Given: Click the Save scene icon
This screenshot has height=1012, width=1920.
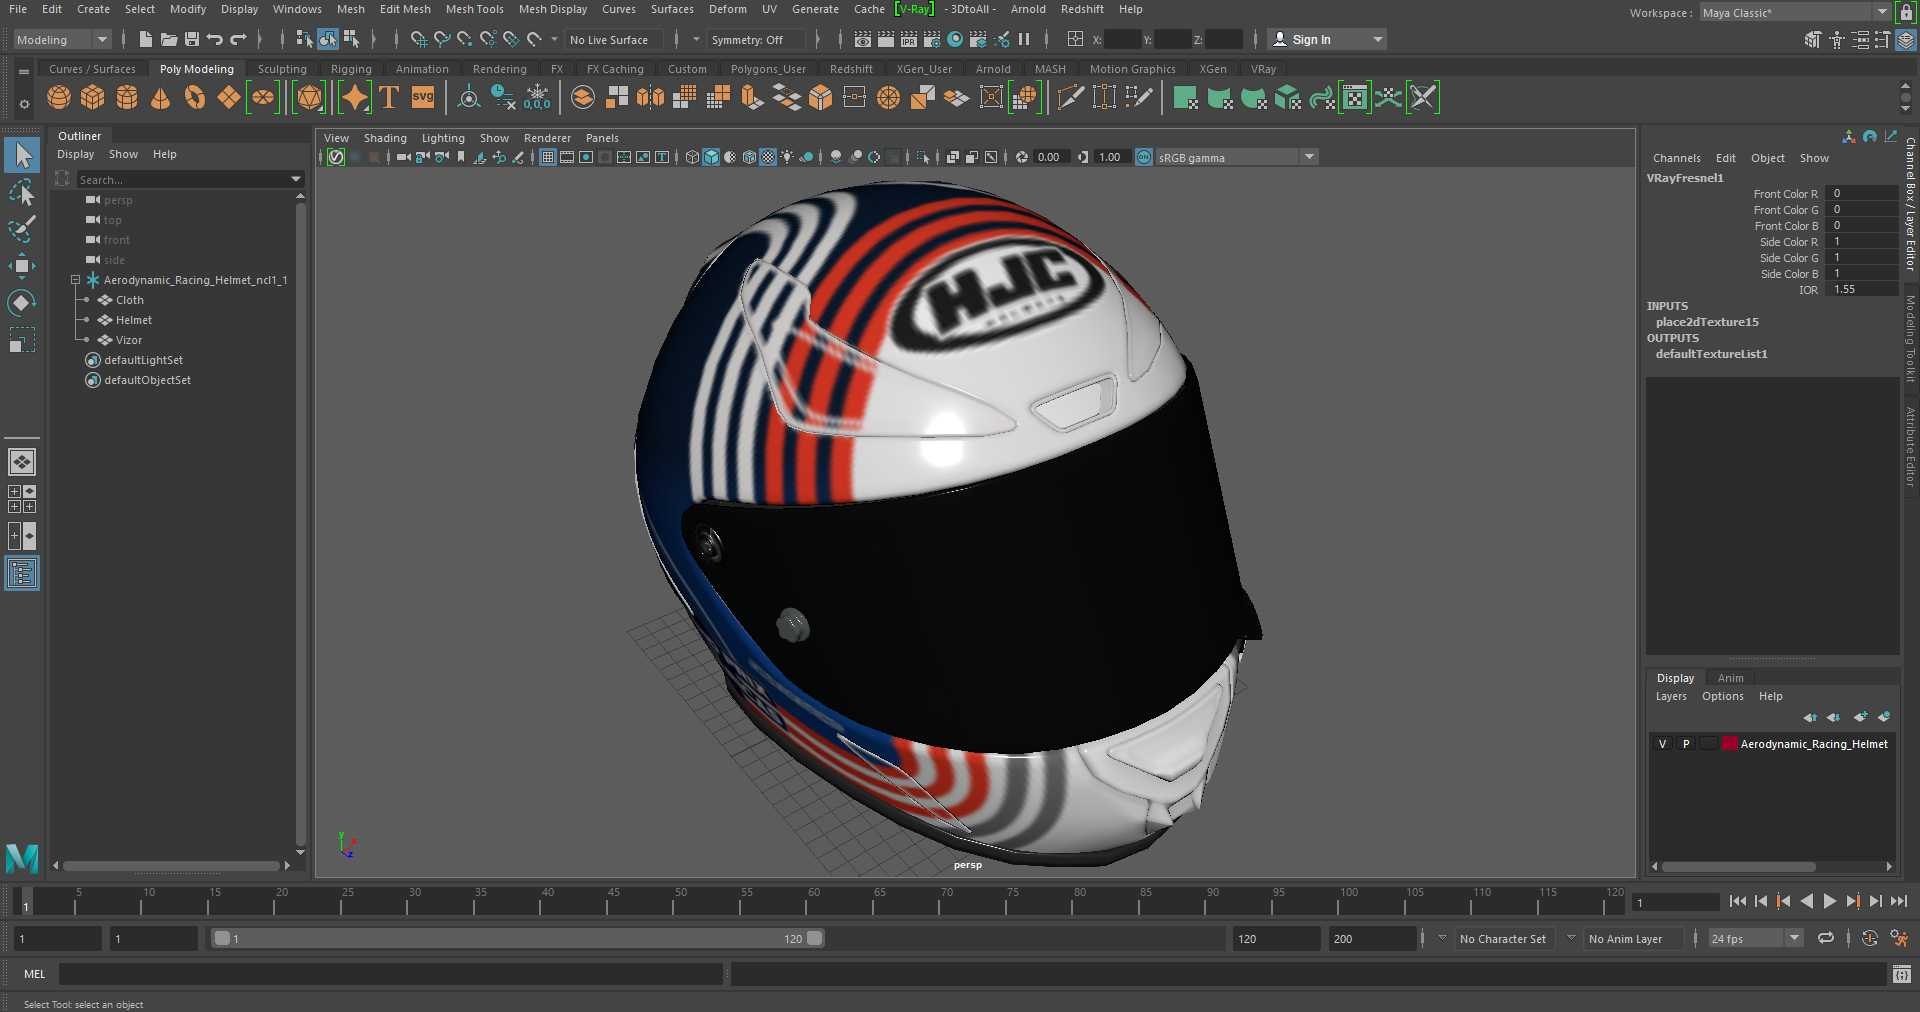Looking at the screenshot, I should tap(192, 39).
